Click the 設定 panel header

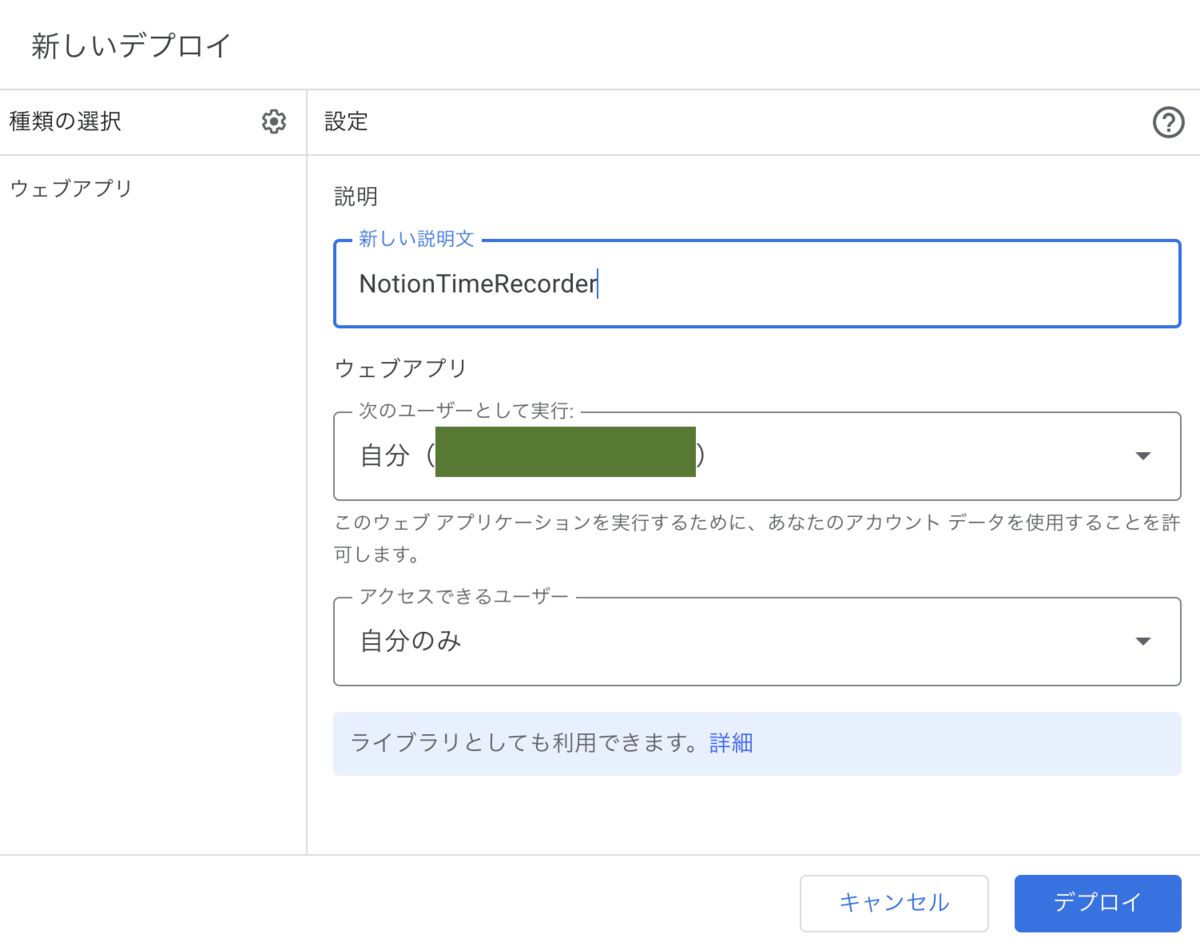[347, 122]
